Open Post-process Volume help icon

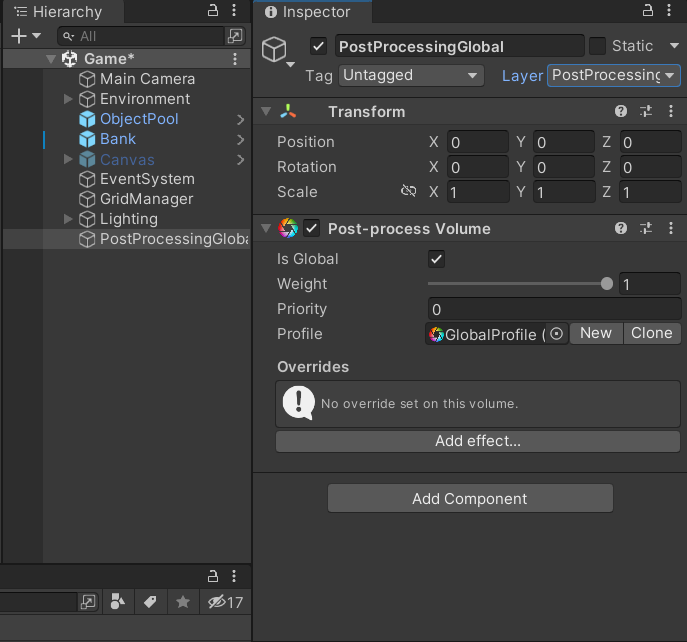point(620,228)
